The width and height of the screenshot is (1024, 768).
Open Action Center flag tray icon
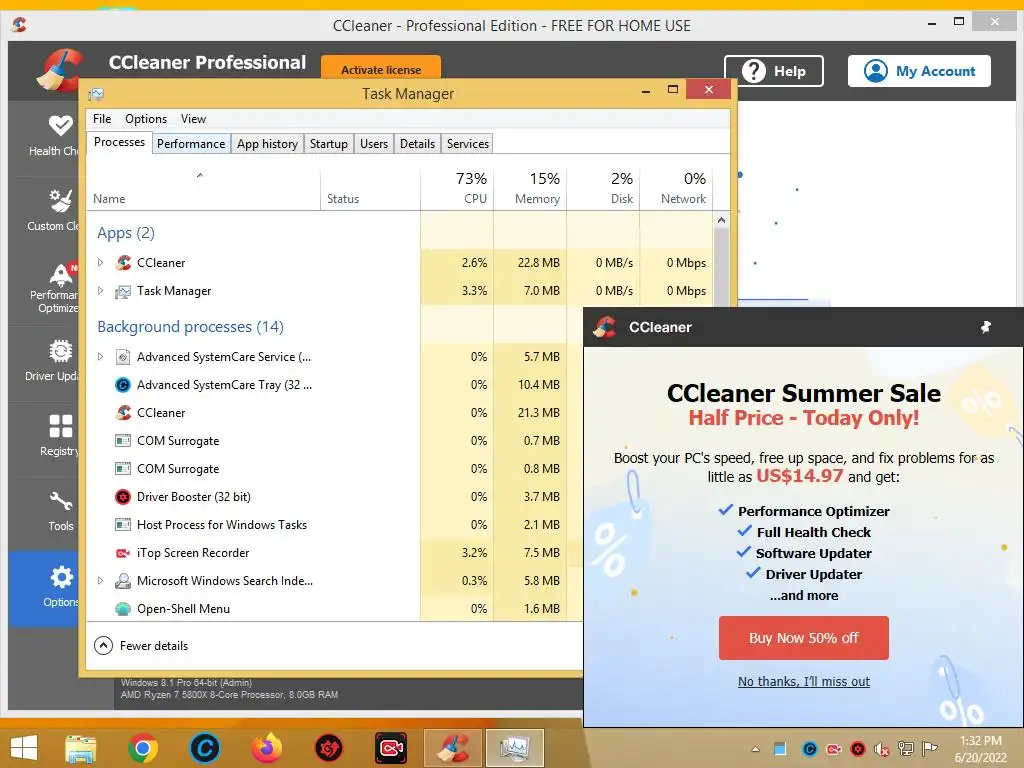pos(930,748)
